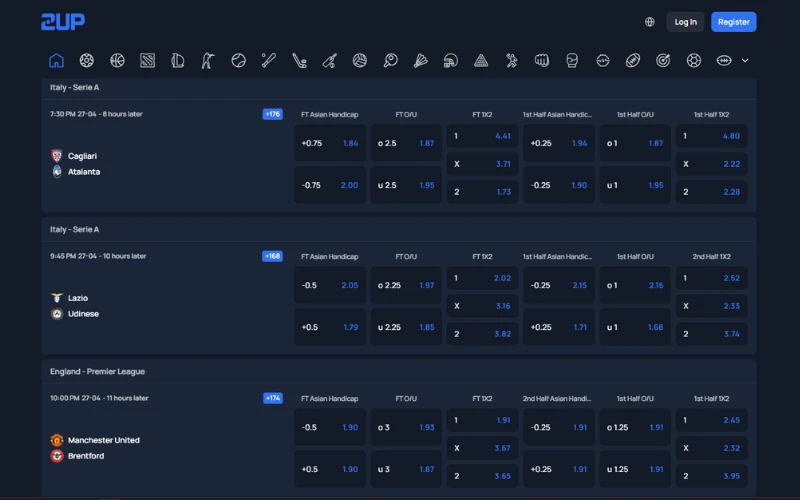
Task: Pick Udinese +0.5 handicap at 1.79
Action: (x=330, y=327)
